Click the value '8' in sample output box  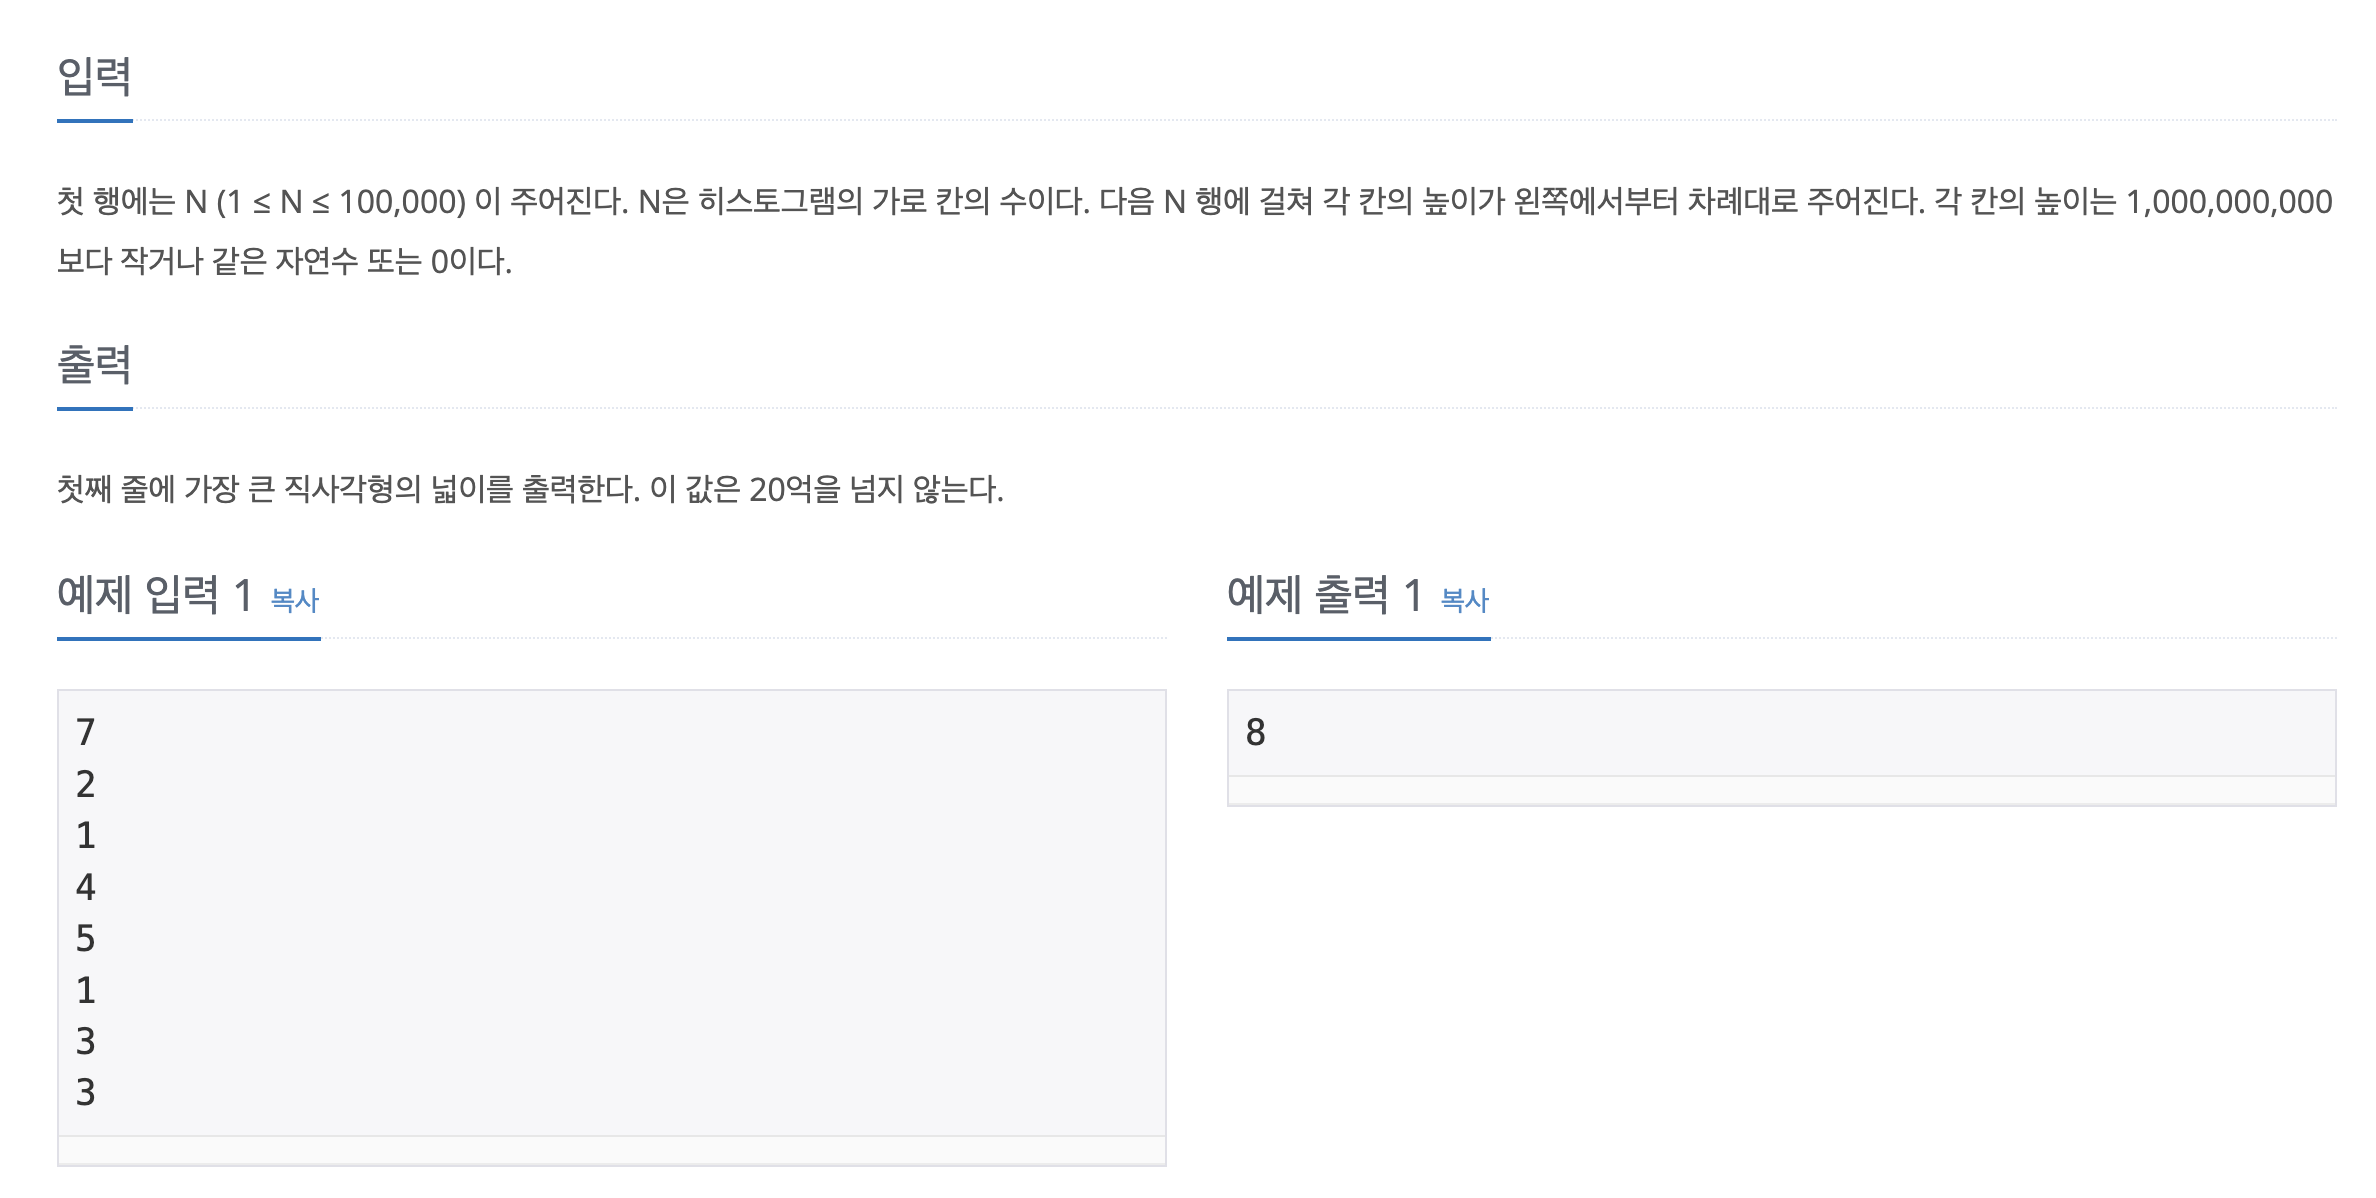tap(1256, 732)
